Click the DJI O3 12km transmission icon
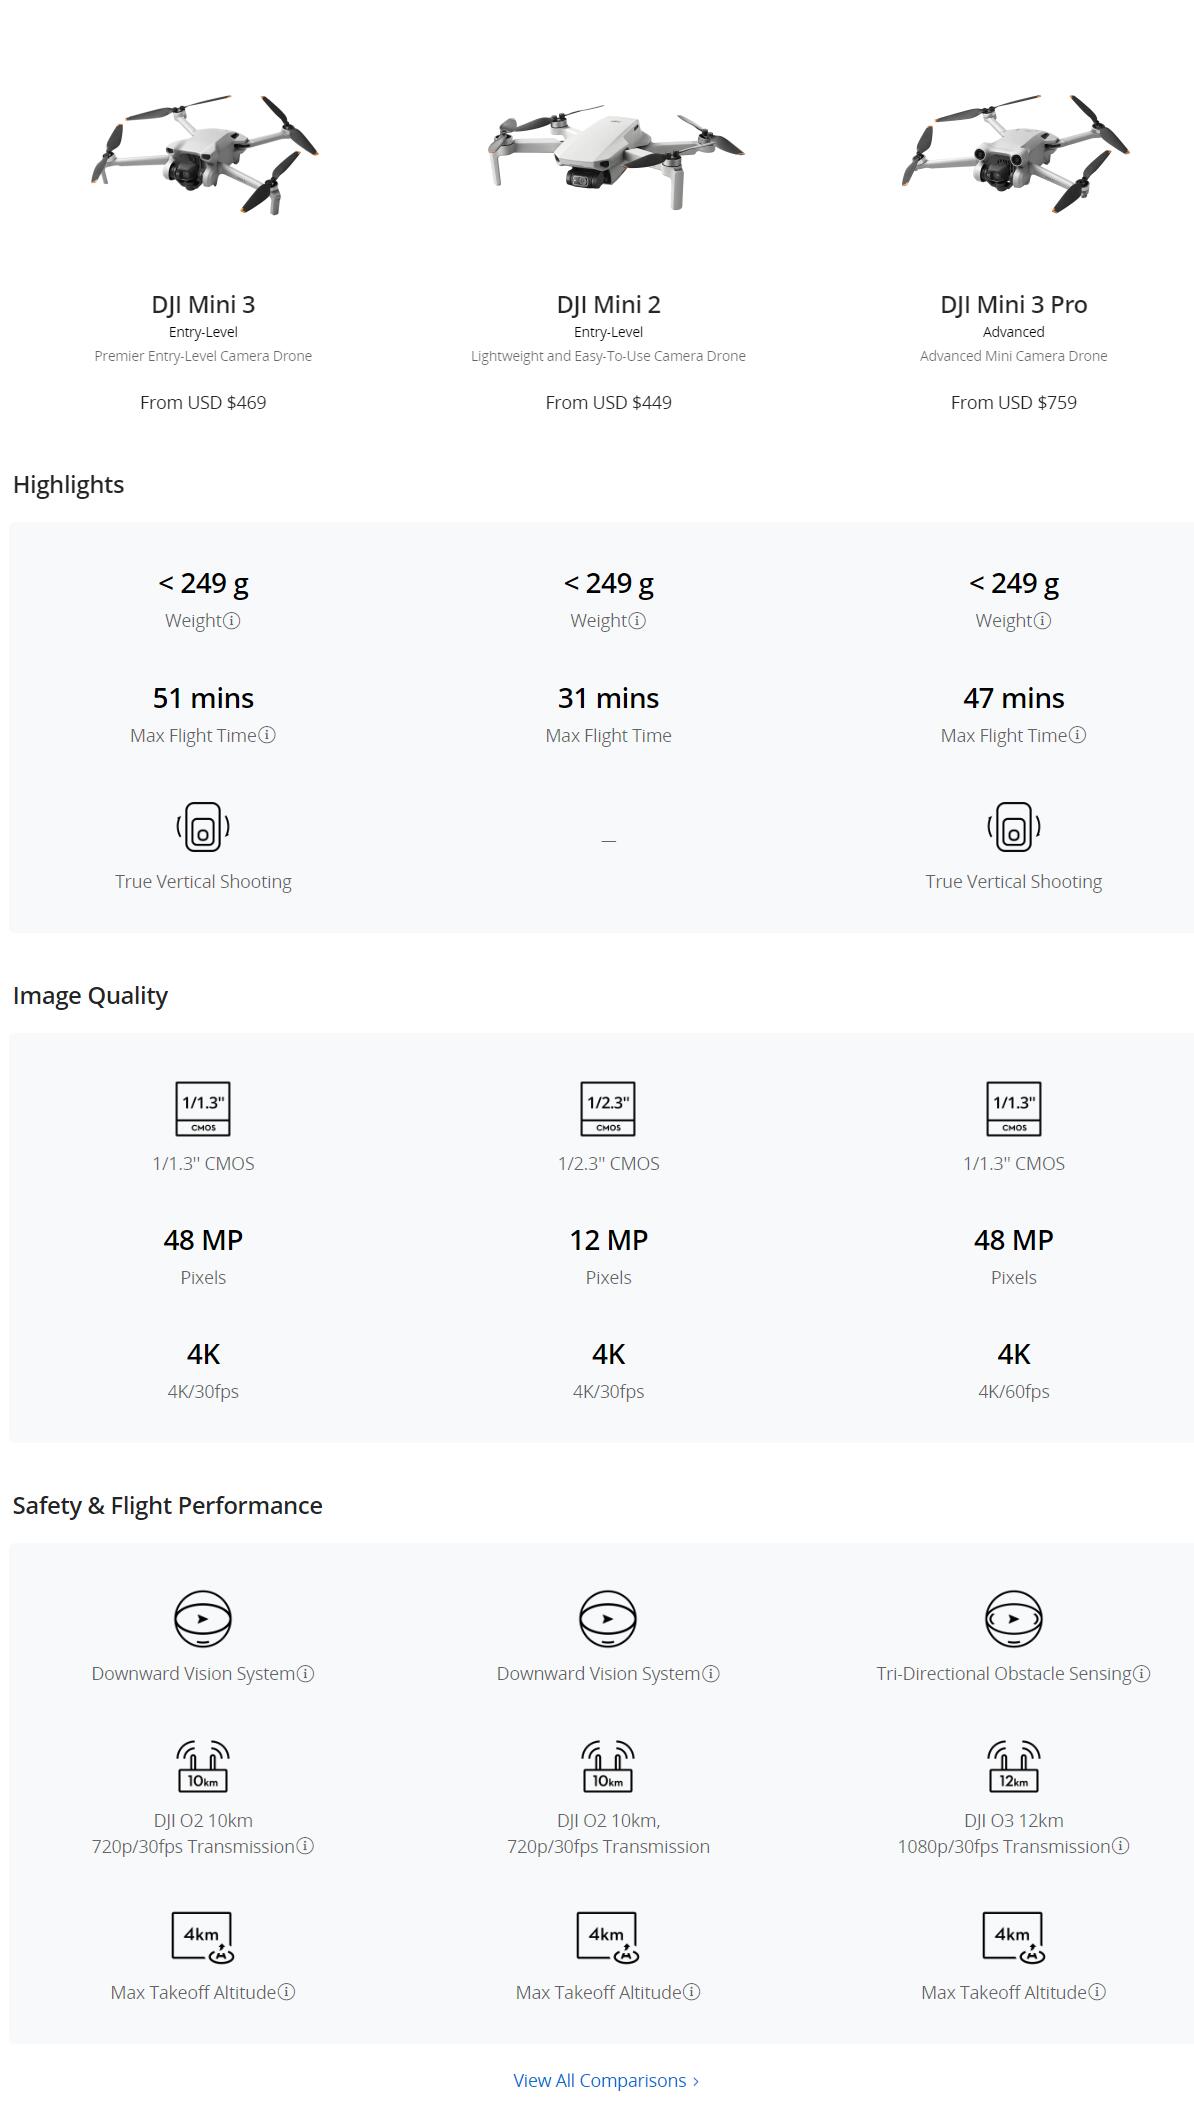Viewport: 1194px width, 2104px height. [1013, 1766]
